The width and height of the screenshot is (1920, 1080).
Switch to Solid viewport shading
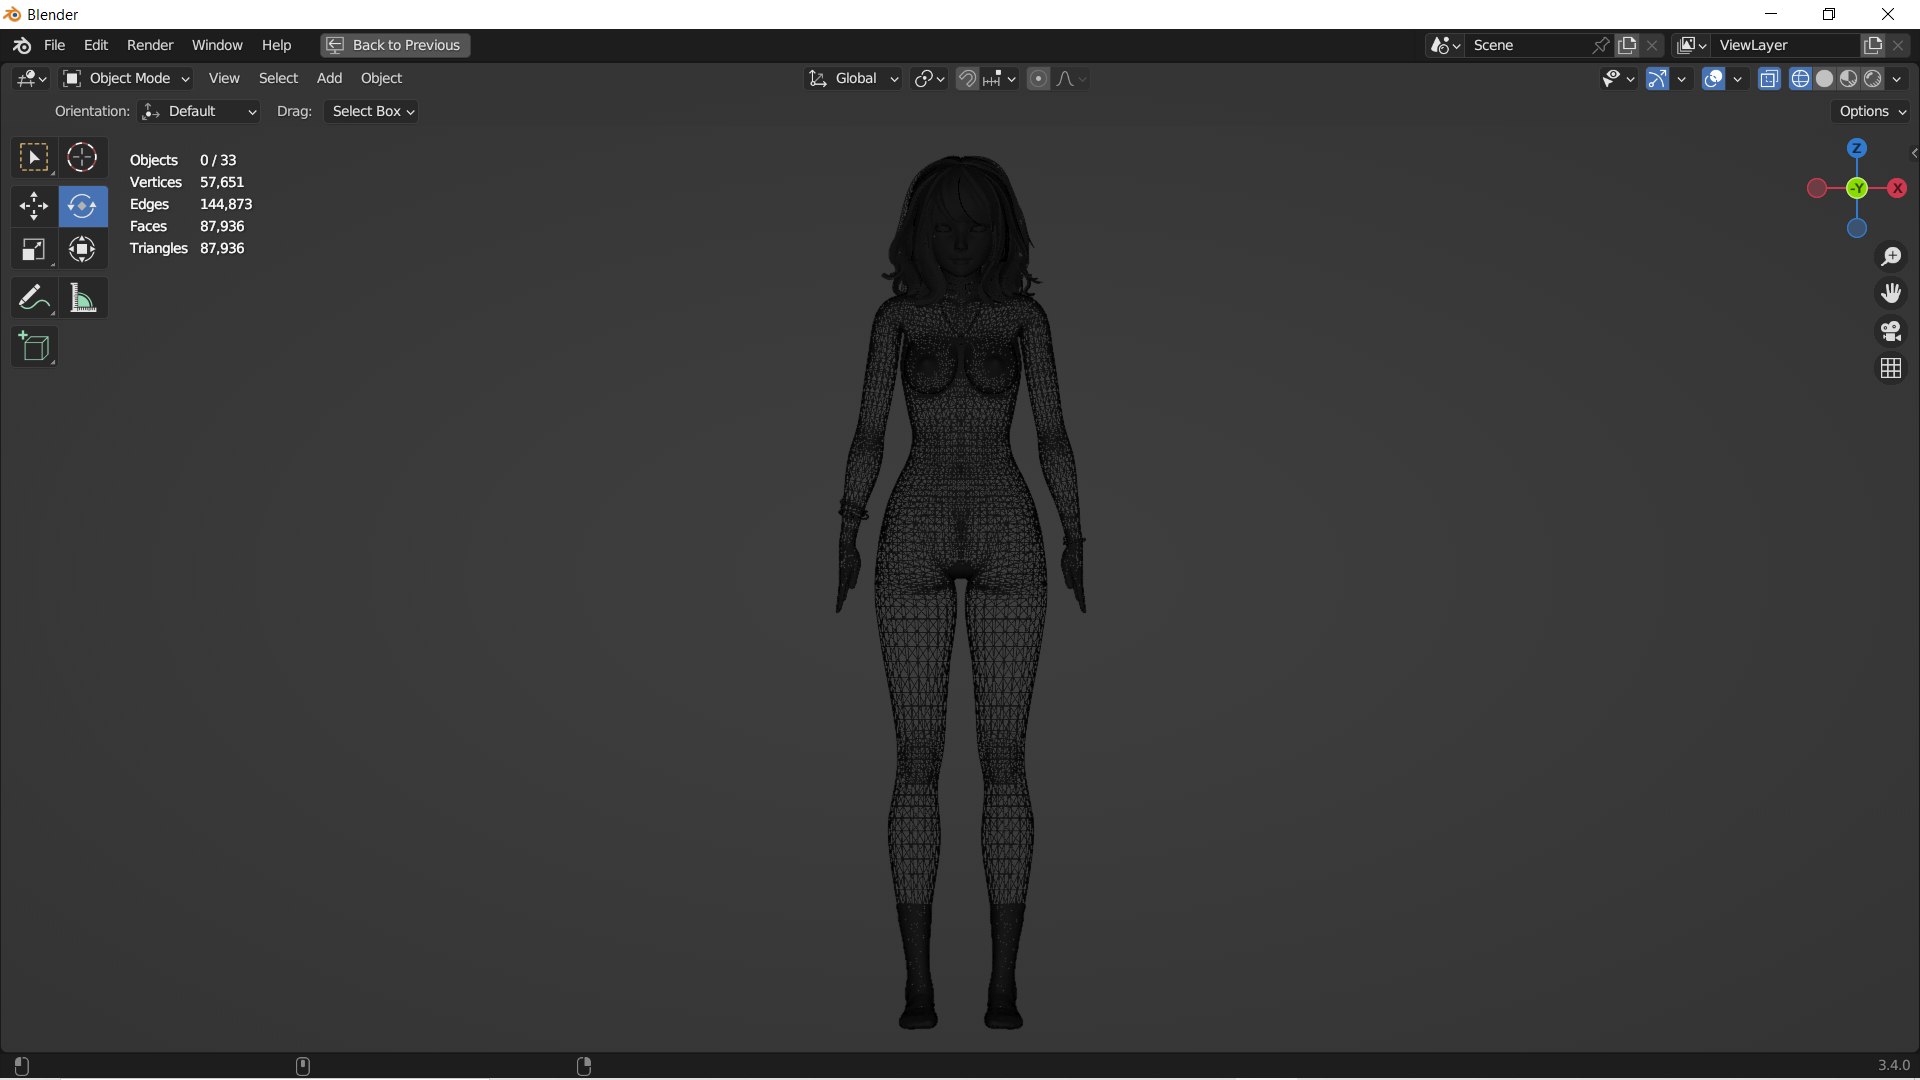(1825, 78)
